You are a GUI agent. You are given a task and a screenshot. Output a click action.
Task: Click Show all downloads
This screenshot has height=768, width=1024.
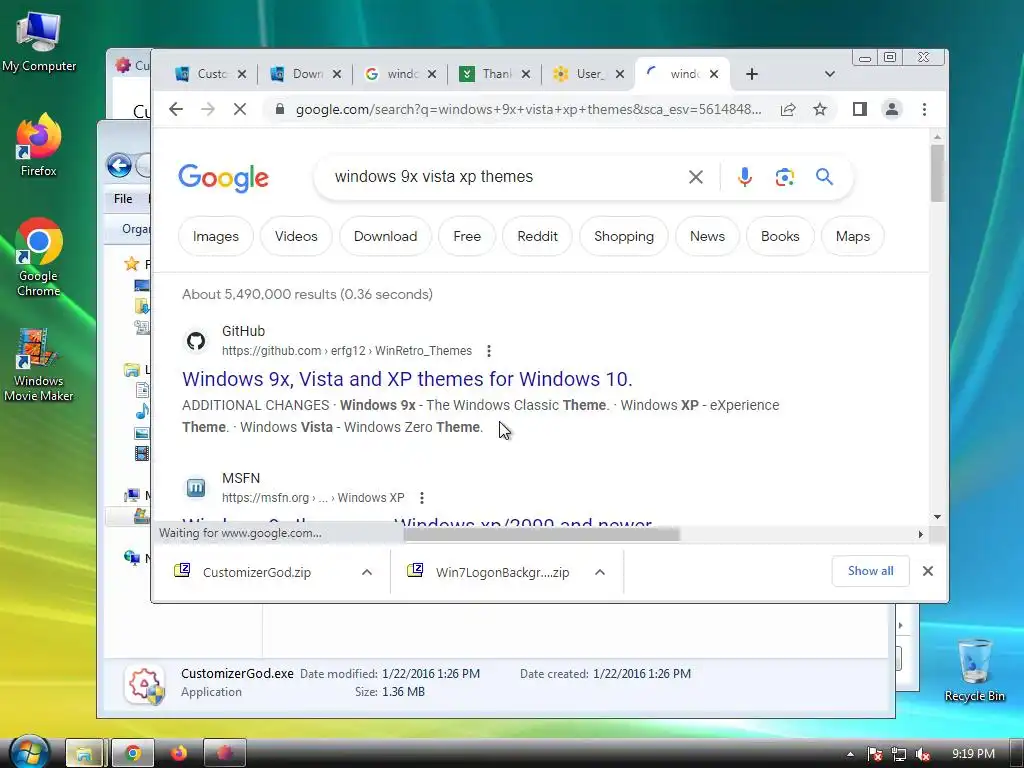coord(871,571)
